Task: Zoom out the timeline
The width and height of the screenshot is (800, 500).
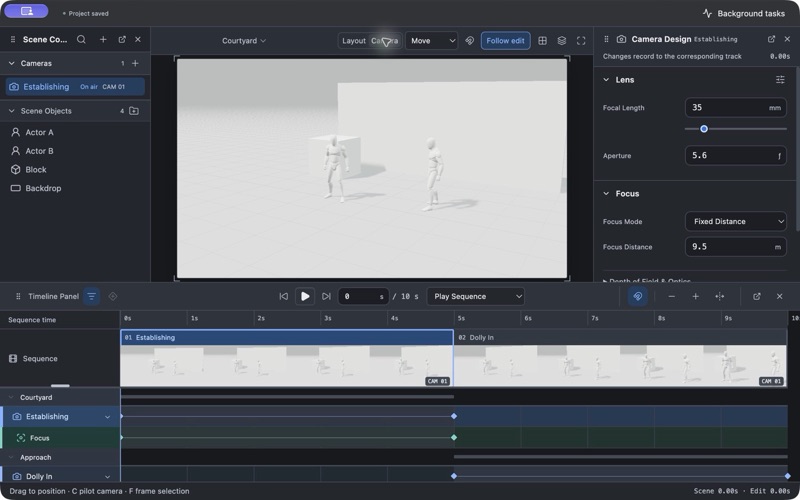Action: click(x=671, y=296)
